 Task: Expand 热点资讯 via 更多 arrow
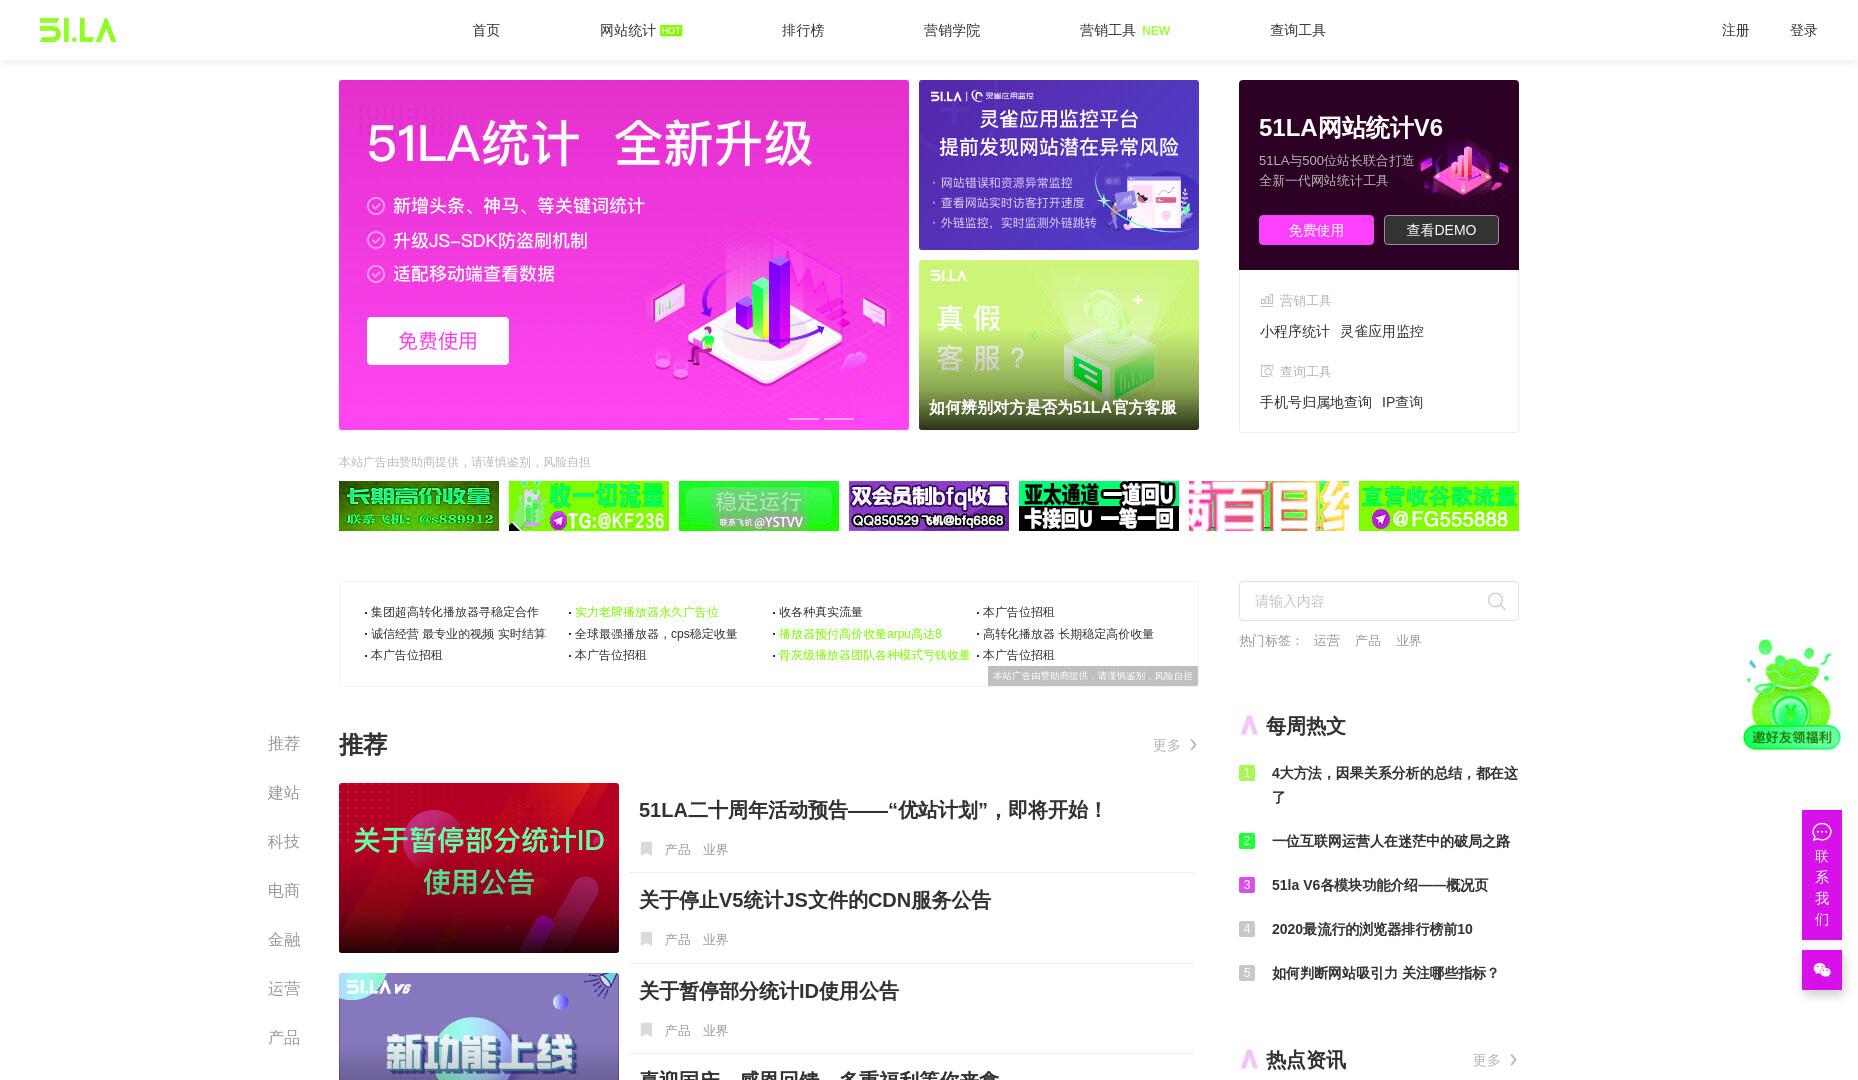tap(1495, 1060)
